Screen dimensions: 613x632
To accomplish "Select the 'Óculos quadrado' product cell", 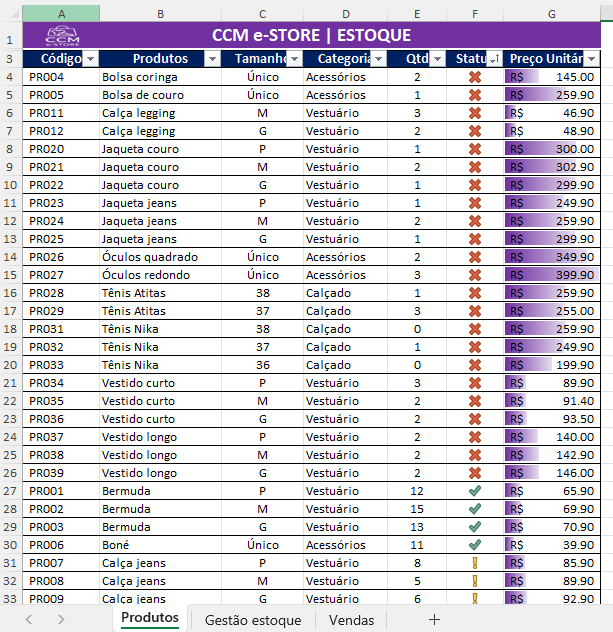I will pyautogui.click(x=160, y=257).
